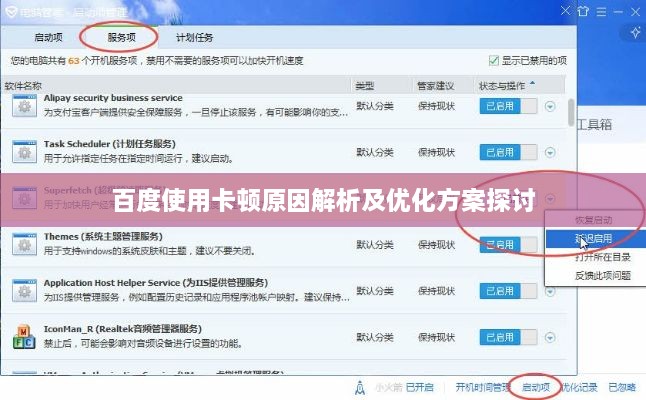Click the Alipay security service gear icon
Screen dimensions: 646x400
(x=24, y=106)
